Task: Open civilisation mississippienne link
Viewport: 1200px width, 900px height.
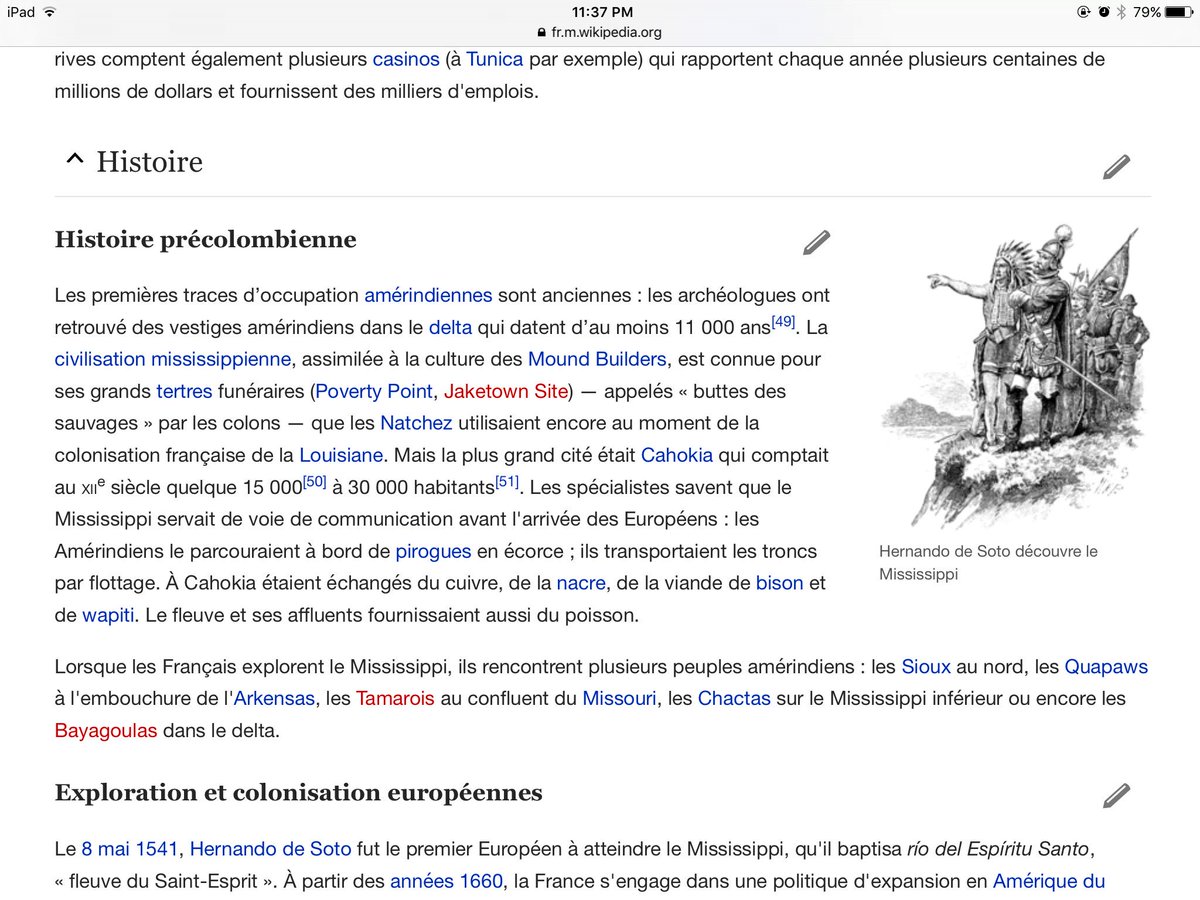Action: pyautogui.click(x=173, y=359)
